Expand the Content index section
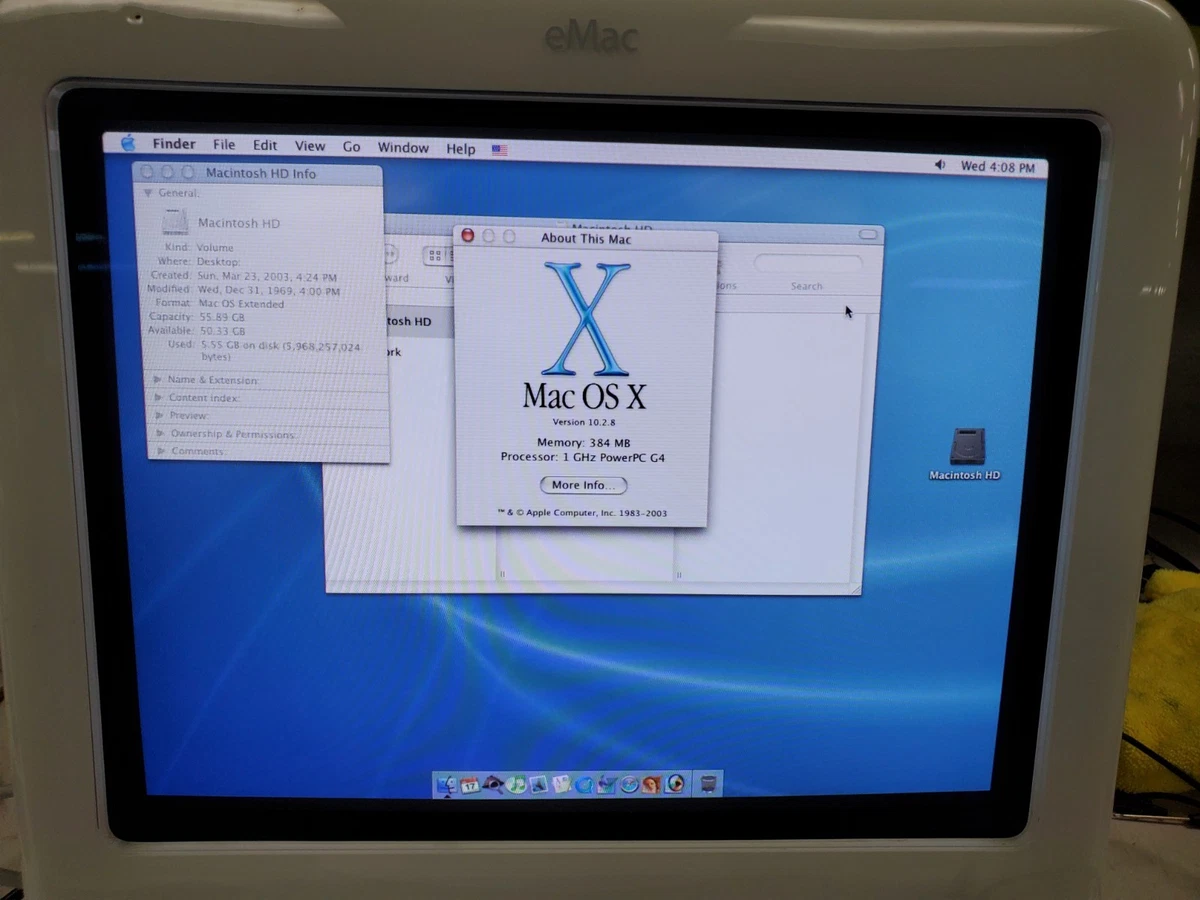This screenshot has width=1200, height=900. [159, 398]
